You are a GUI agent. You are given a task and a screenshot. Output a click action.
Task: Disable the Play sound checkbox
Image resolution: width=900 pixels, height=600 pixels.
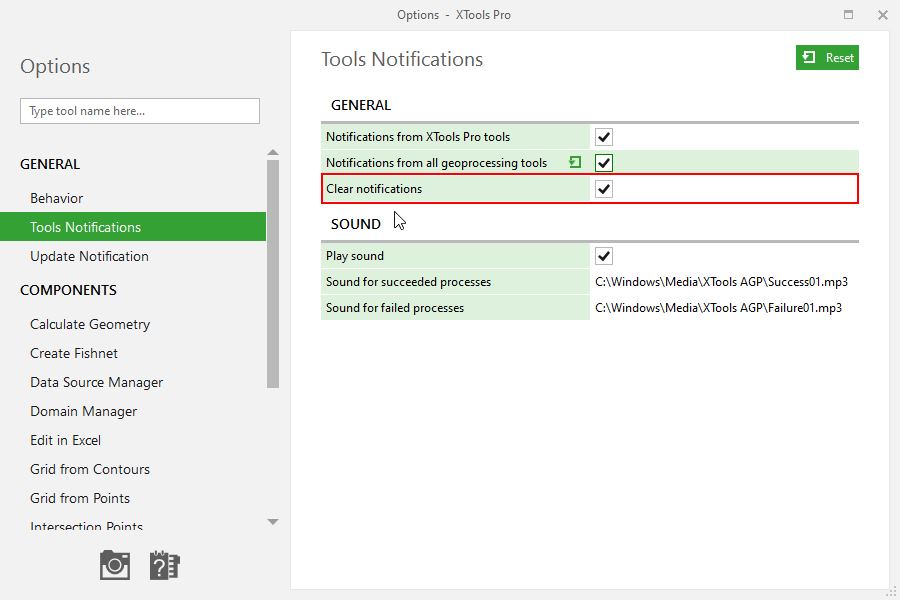604,256
